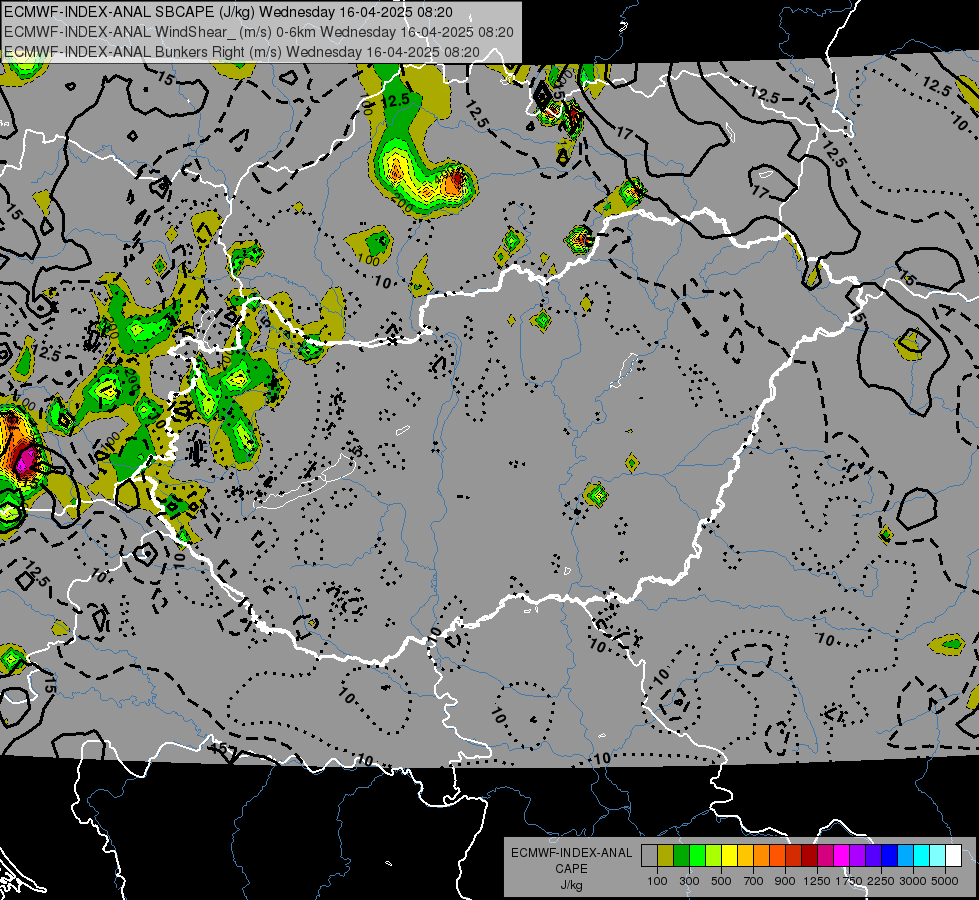Select the magenta legend swatch before 1750

842,856
